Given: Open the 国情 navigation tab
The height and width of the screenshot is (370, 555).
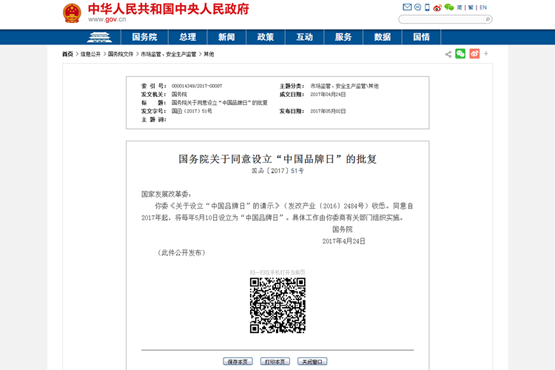Looking at the screenshot, I should point(421,37).
